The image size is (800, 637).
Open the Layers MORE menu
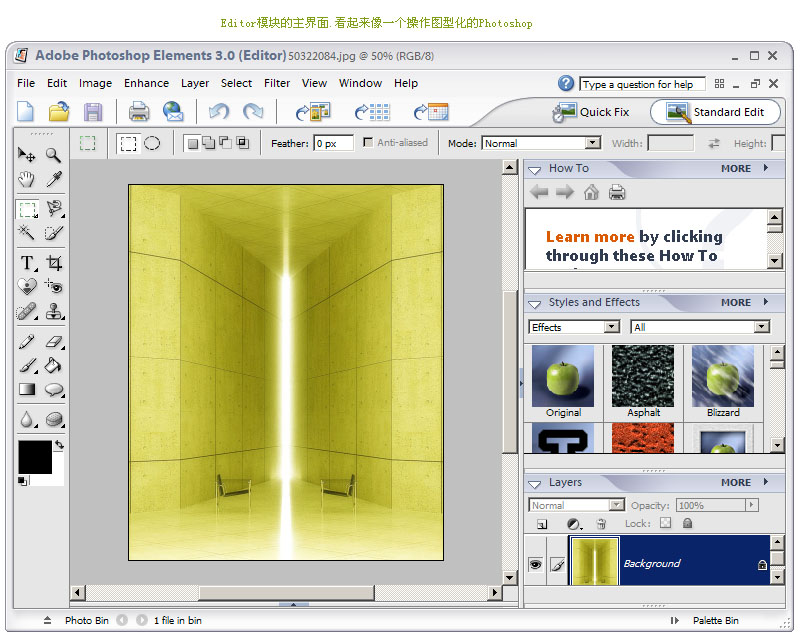coord(744,482)
